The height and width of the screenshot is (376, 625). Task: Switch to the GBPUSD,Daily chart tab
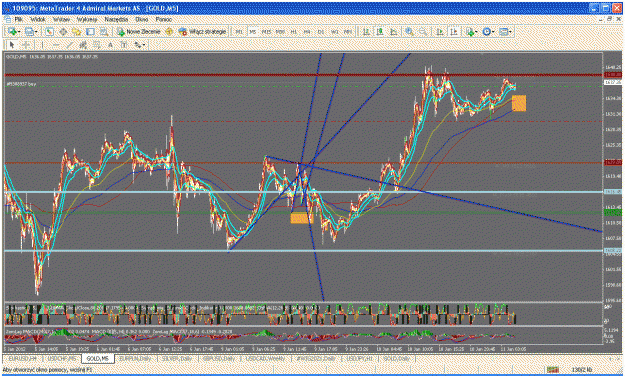click(219, 358)
